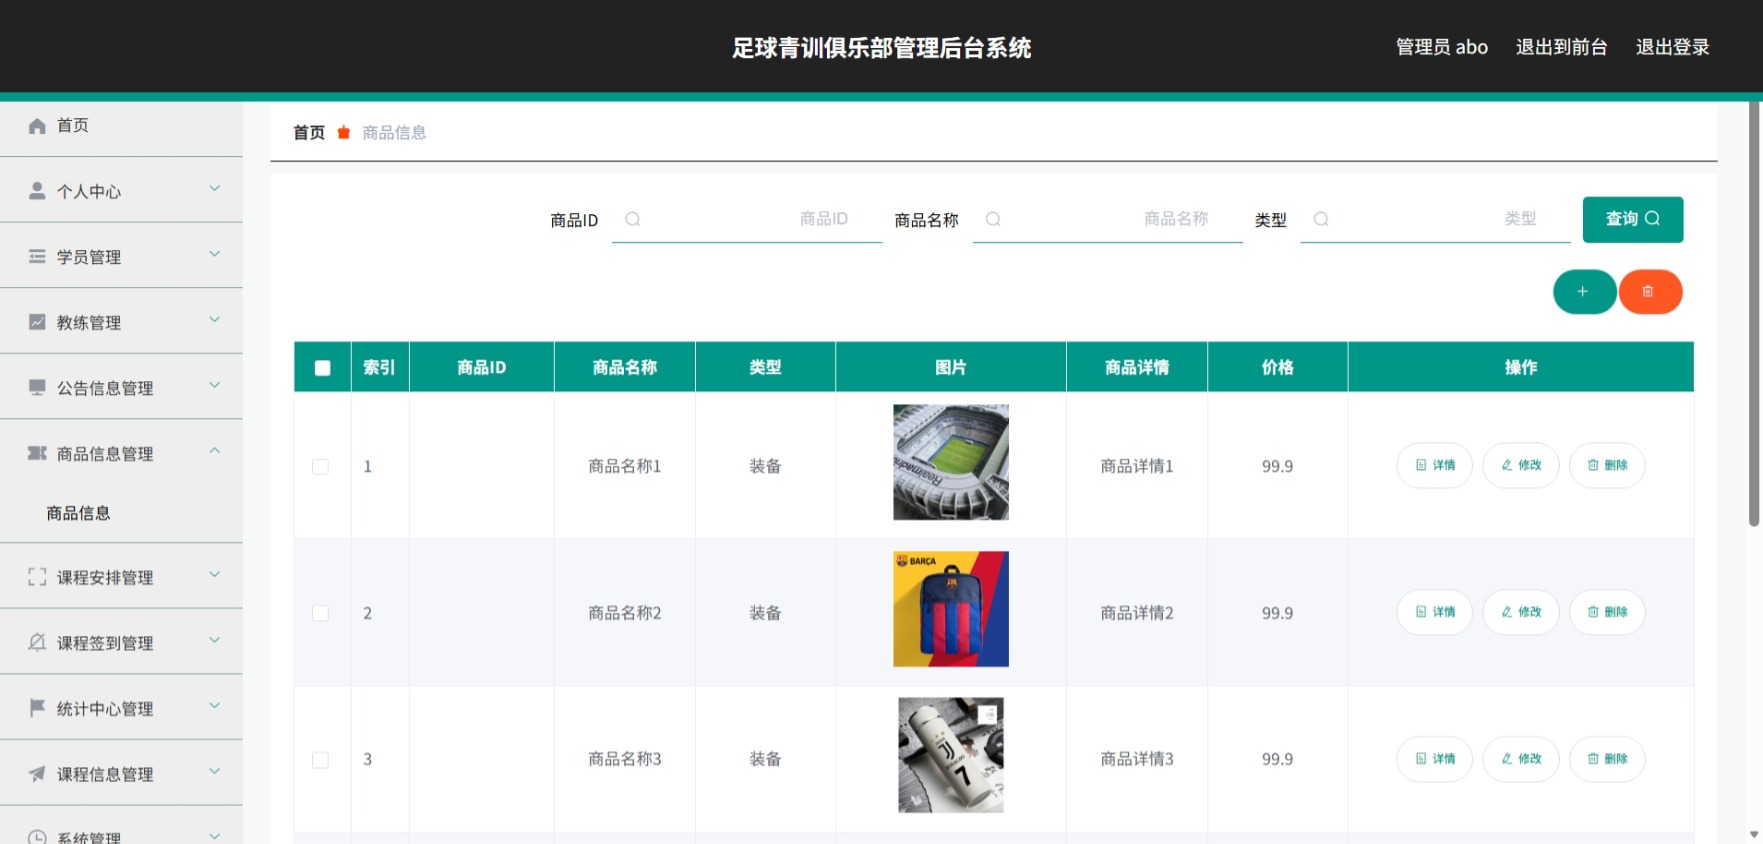Screen dimensions: 1763x844
Task: Click the 类型 search input field
Action: tap(1436, 219)
